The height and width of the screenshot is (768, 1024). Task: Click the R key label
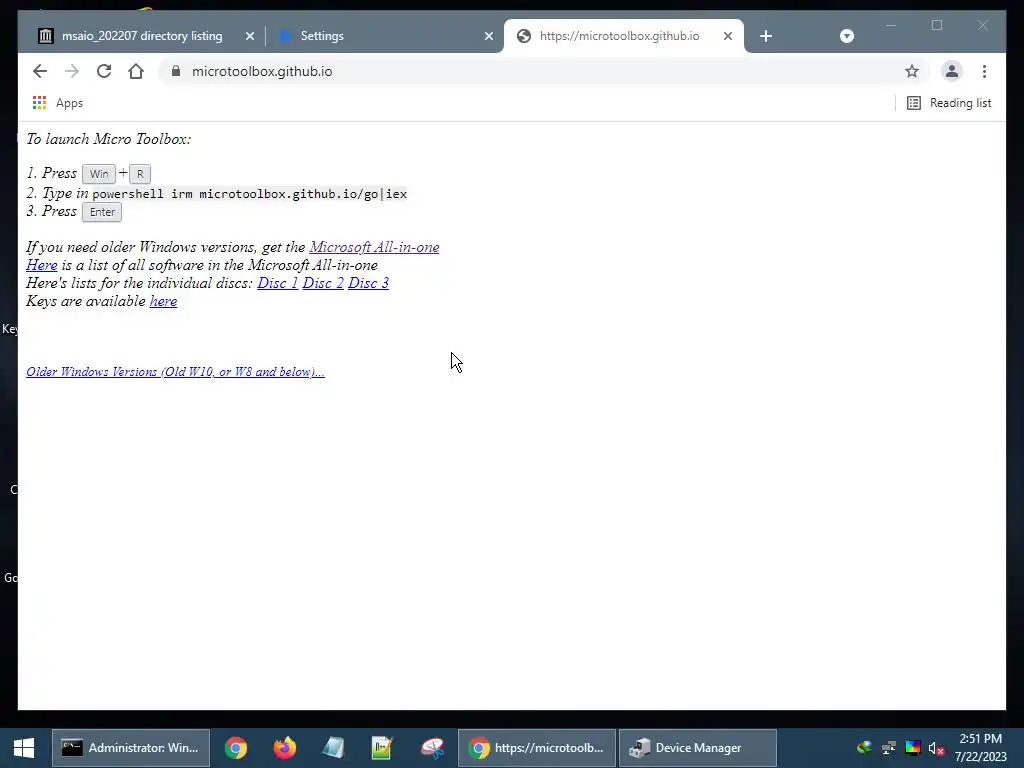140,174
